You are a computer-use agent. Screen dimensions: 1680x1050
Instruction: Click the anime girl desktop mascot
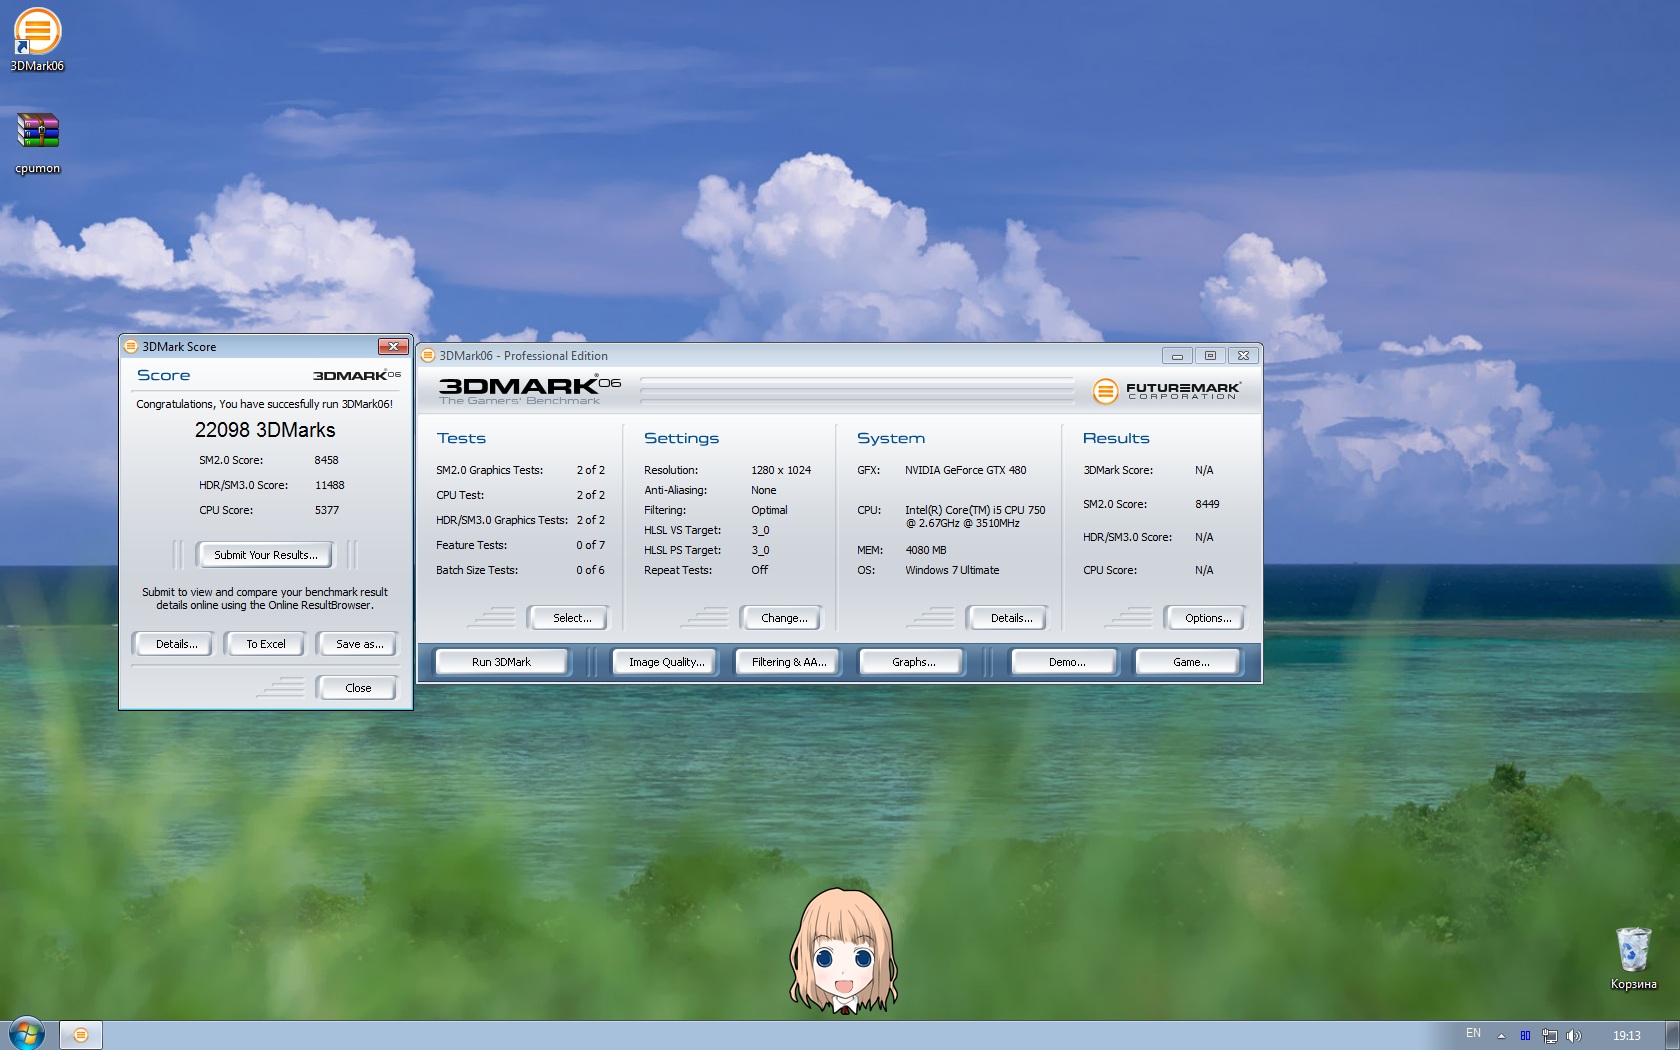pyautogui.click(x=845, y=950)
